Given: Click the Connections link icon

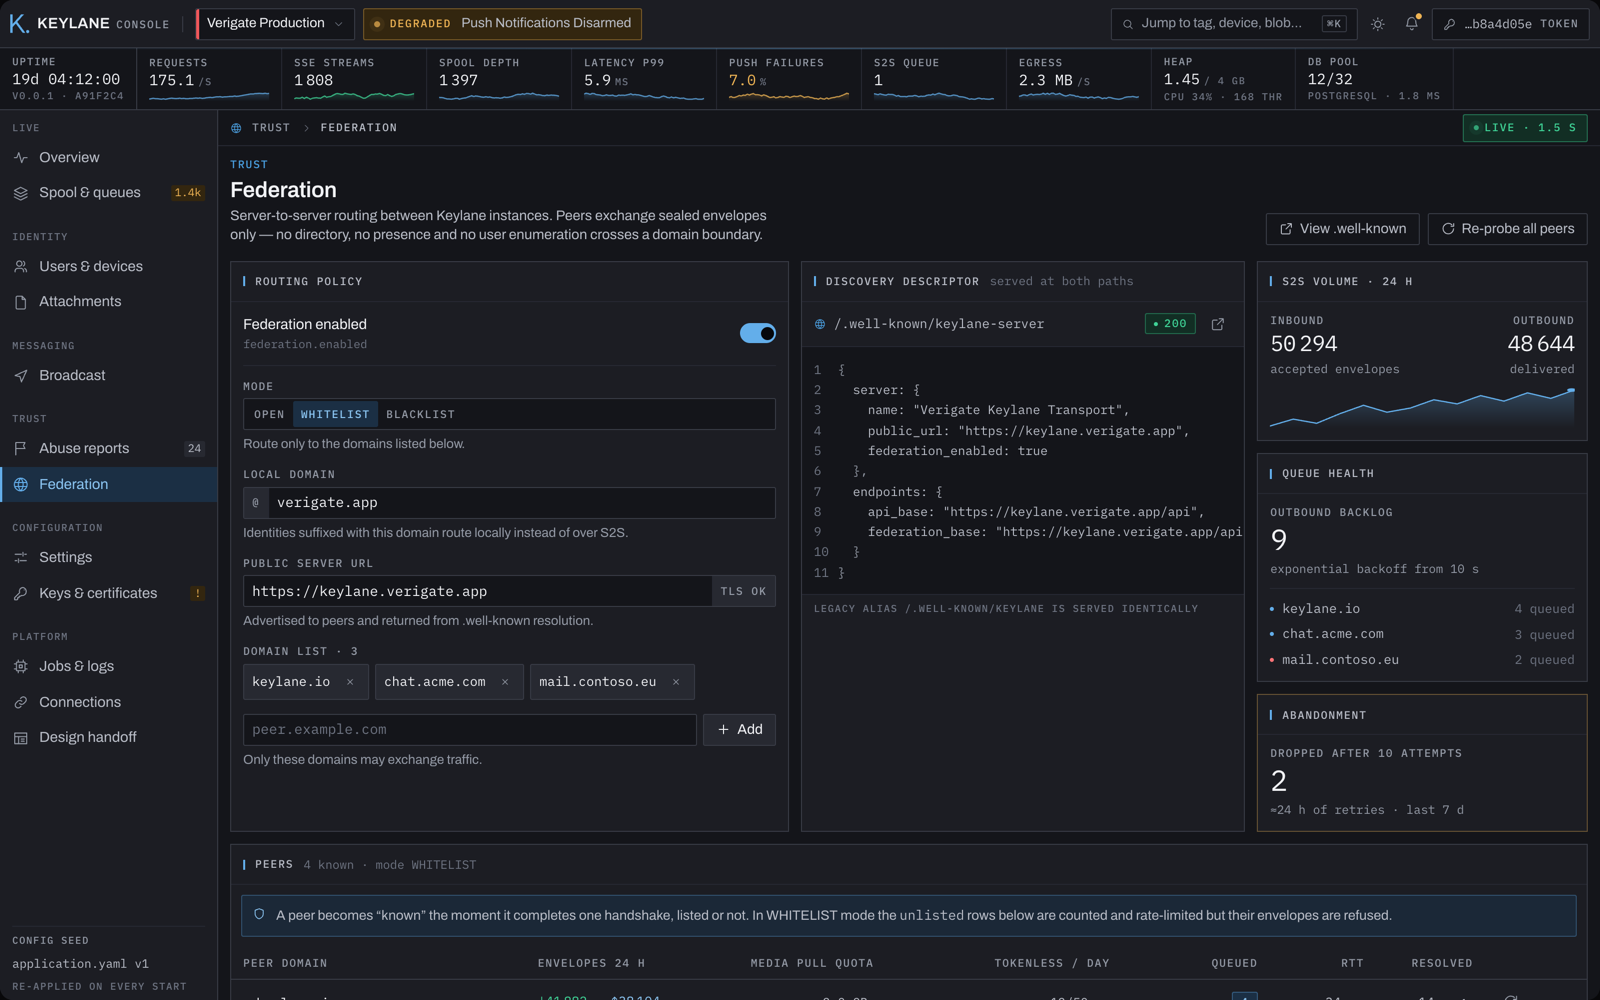Looking at the screenshot, I should (21, 703).
